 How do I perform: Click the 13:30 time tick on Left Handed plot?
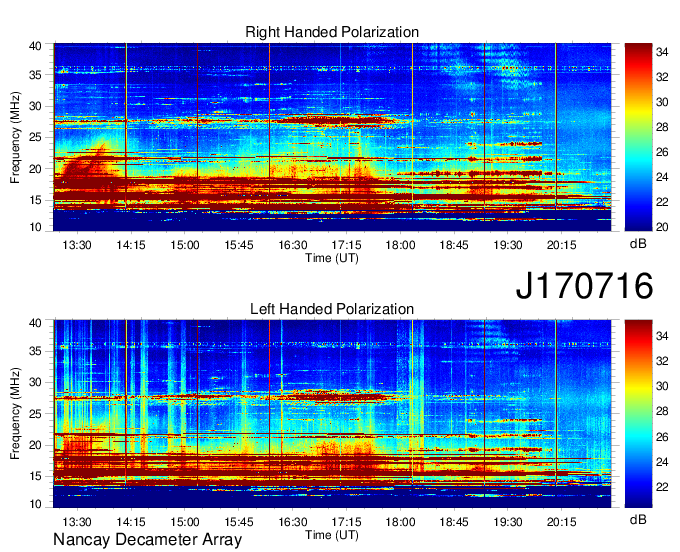click(x=77, y=521)
